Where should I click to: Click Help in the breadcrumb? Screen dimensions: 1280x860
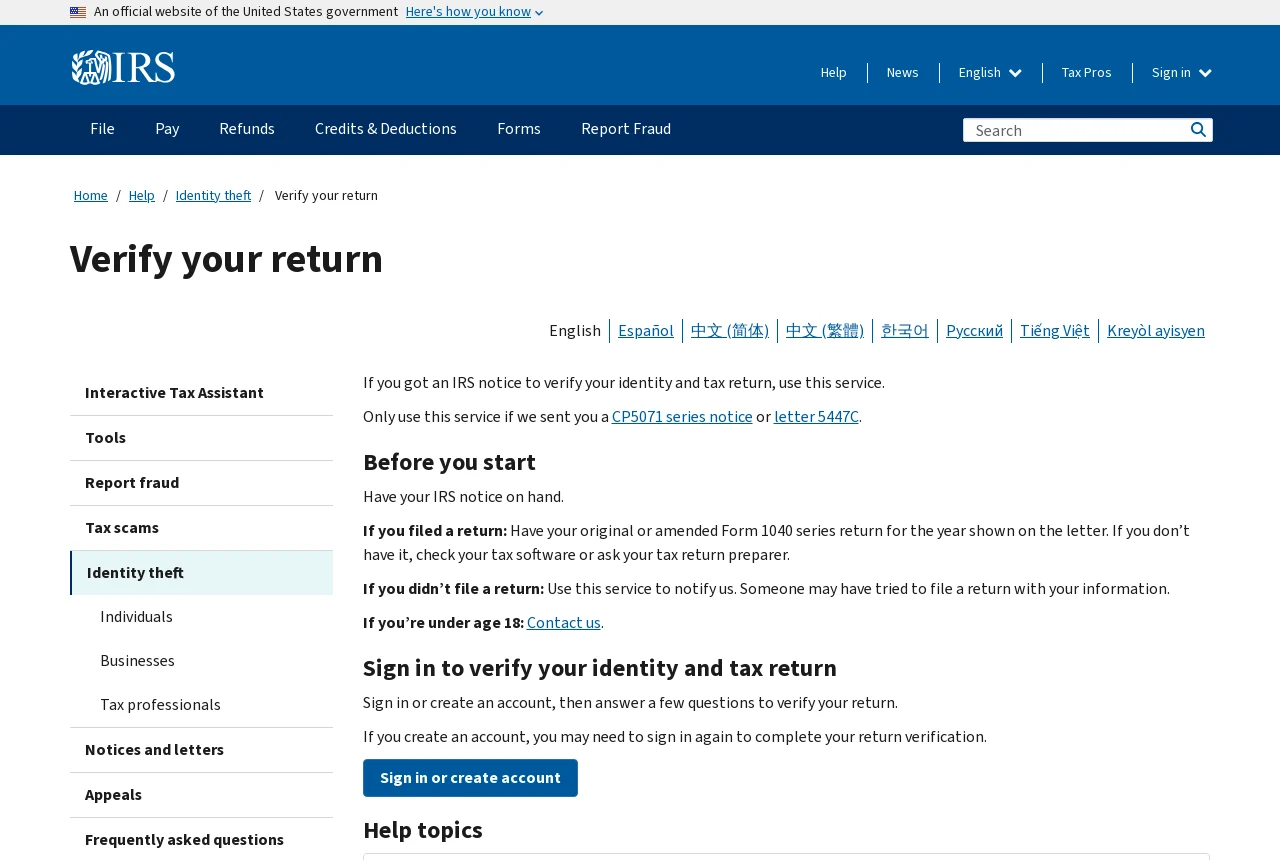coord(142,195)
